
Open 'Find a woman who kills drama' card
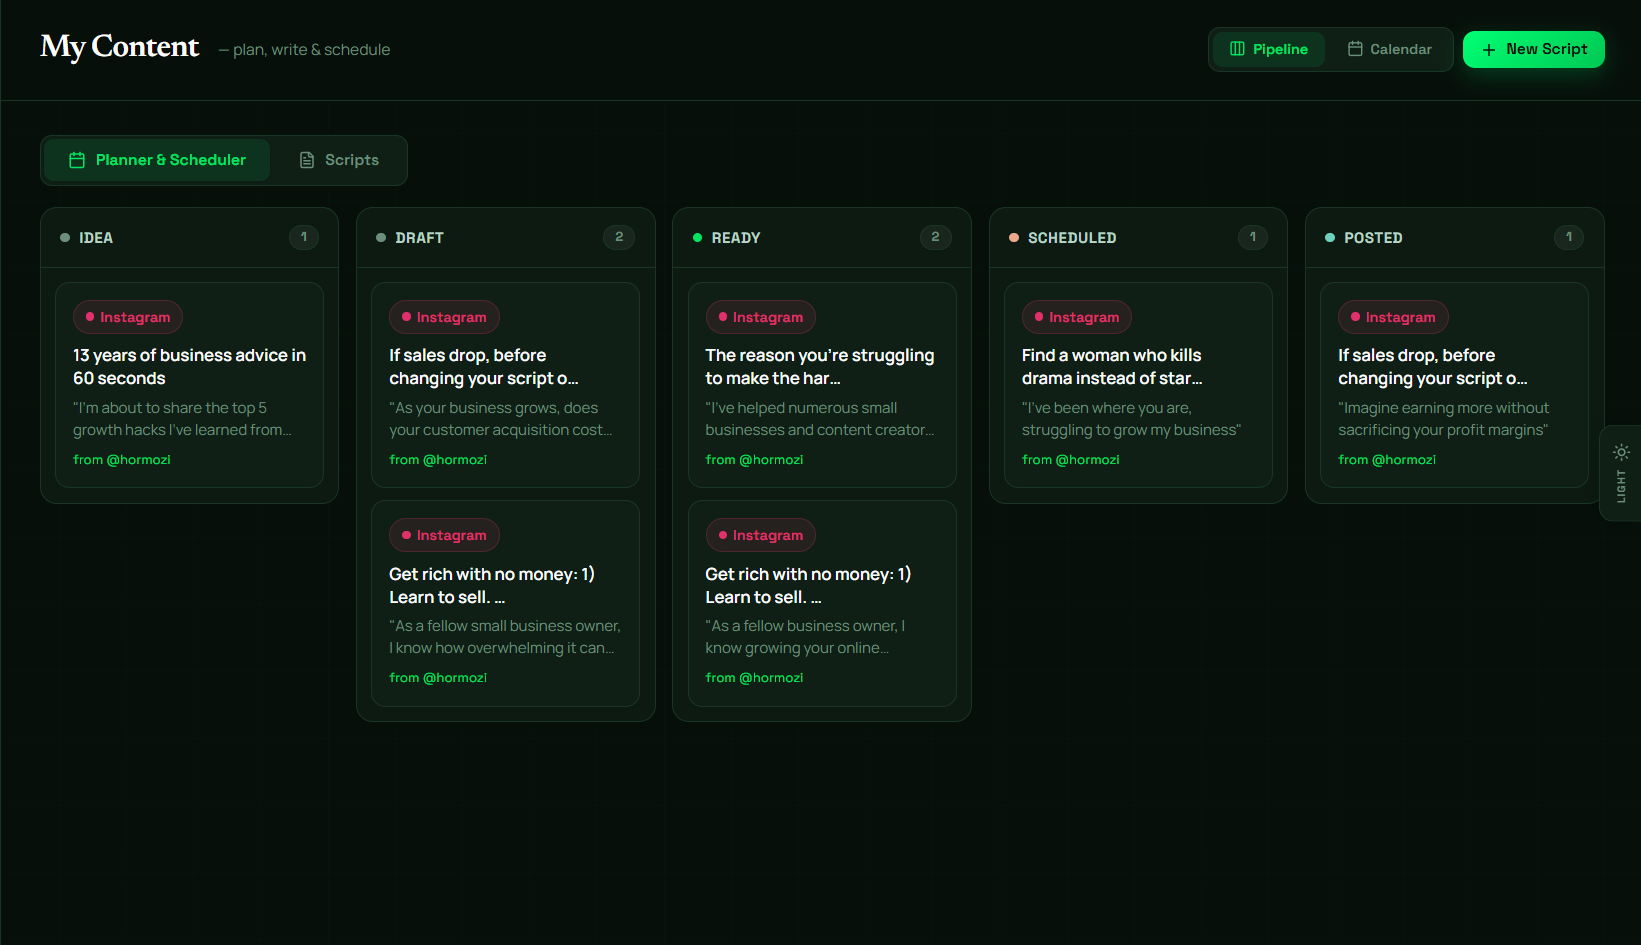(1138, 385)
